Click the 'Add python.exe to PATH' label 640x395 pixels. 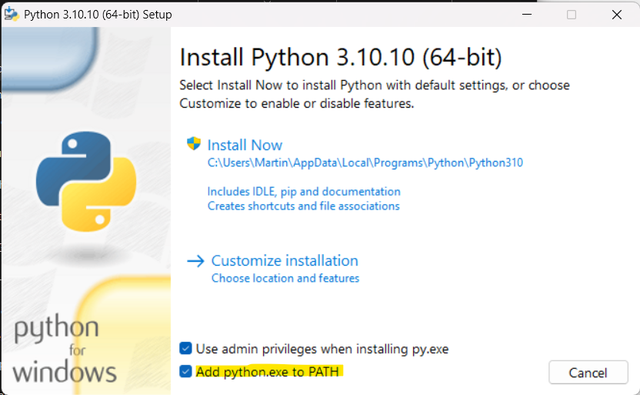pyautogui.click(x=267, y=372)
